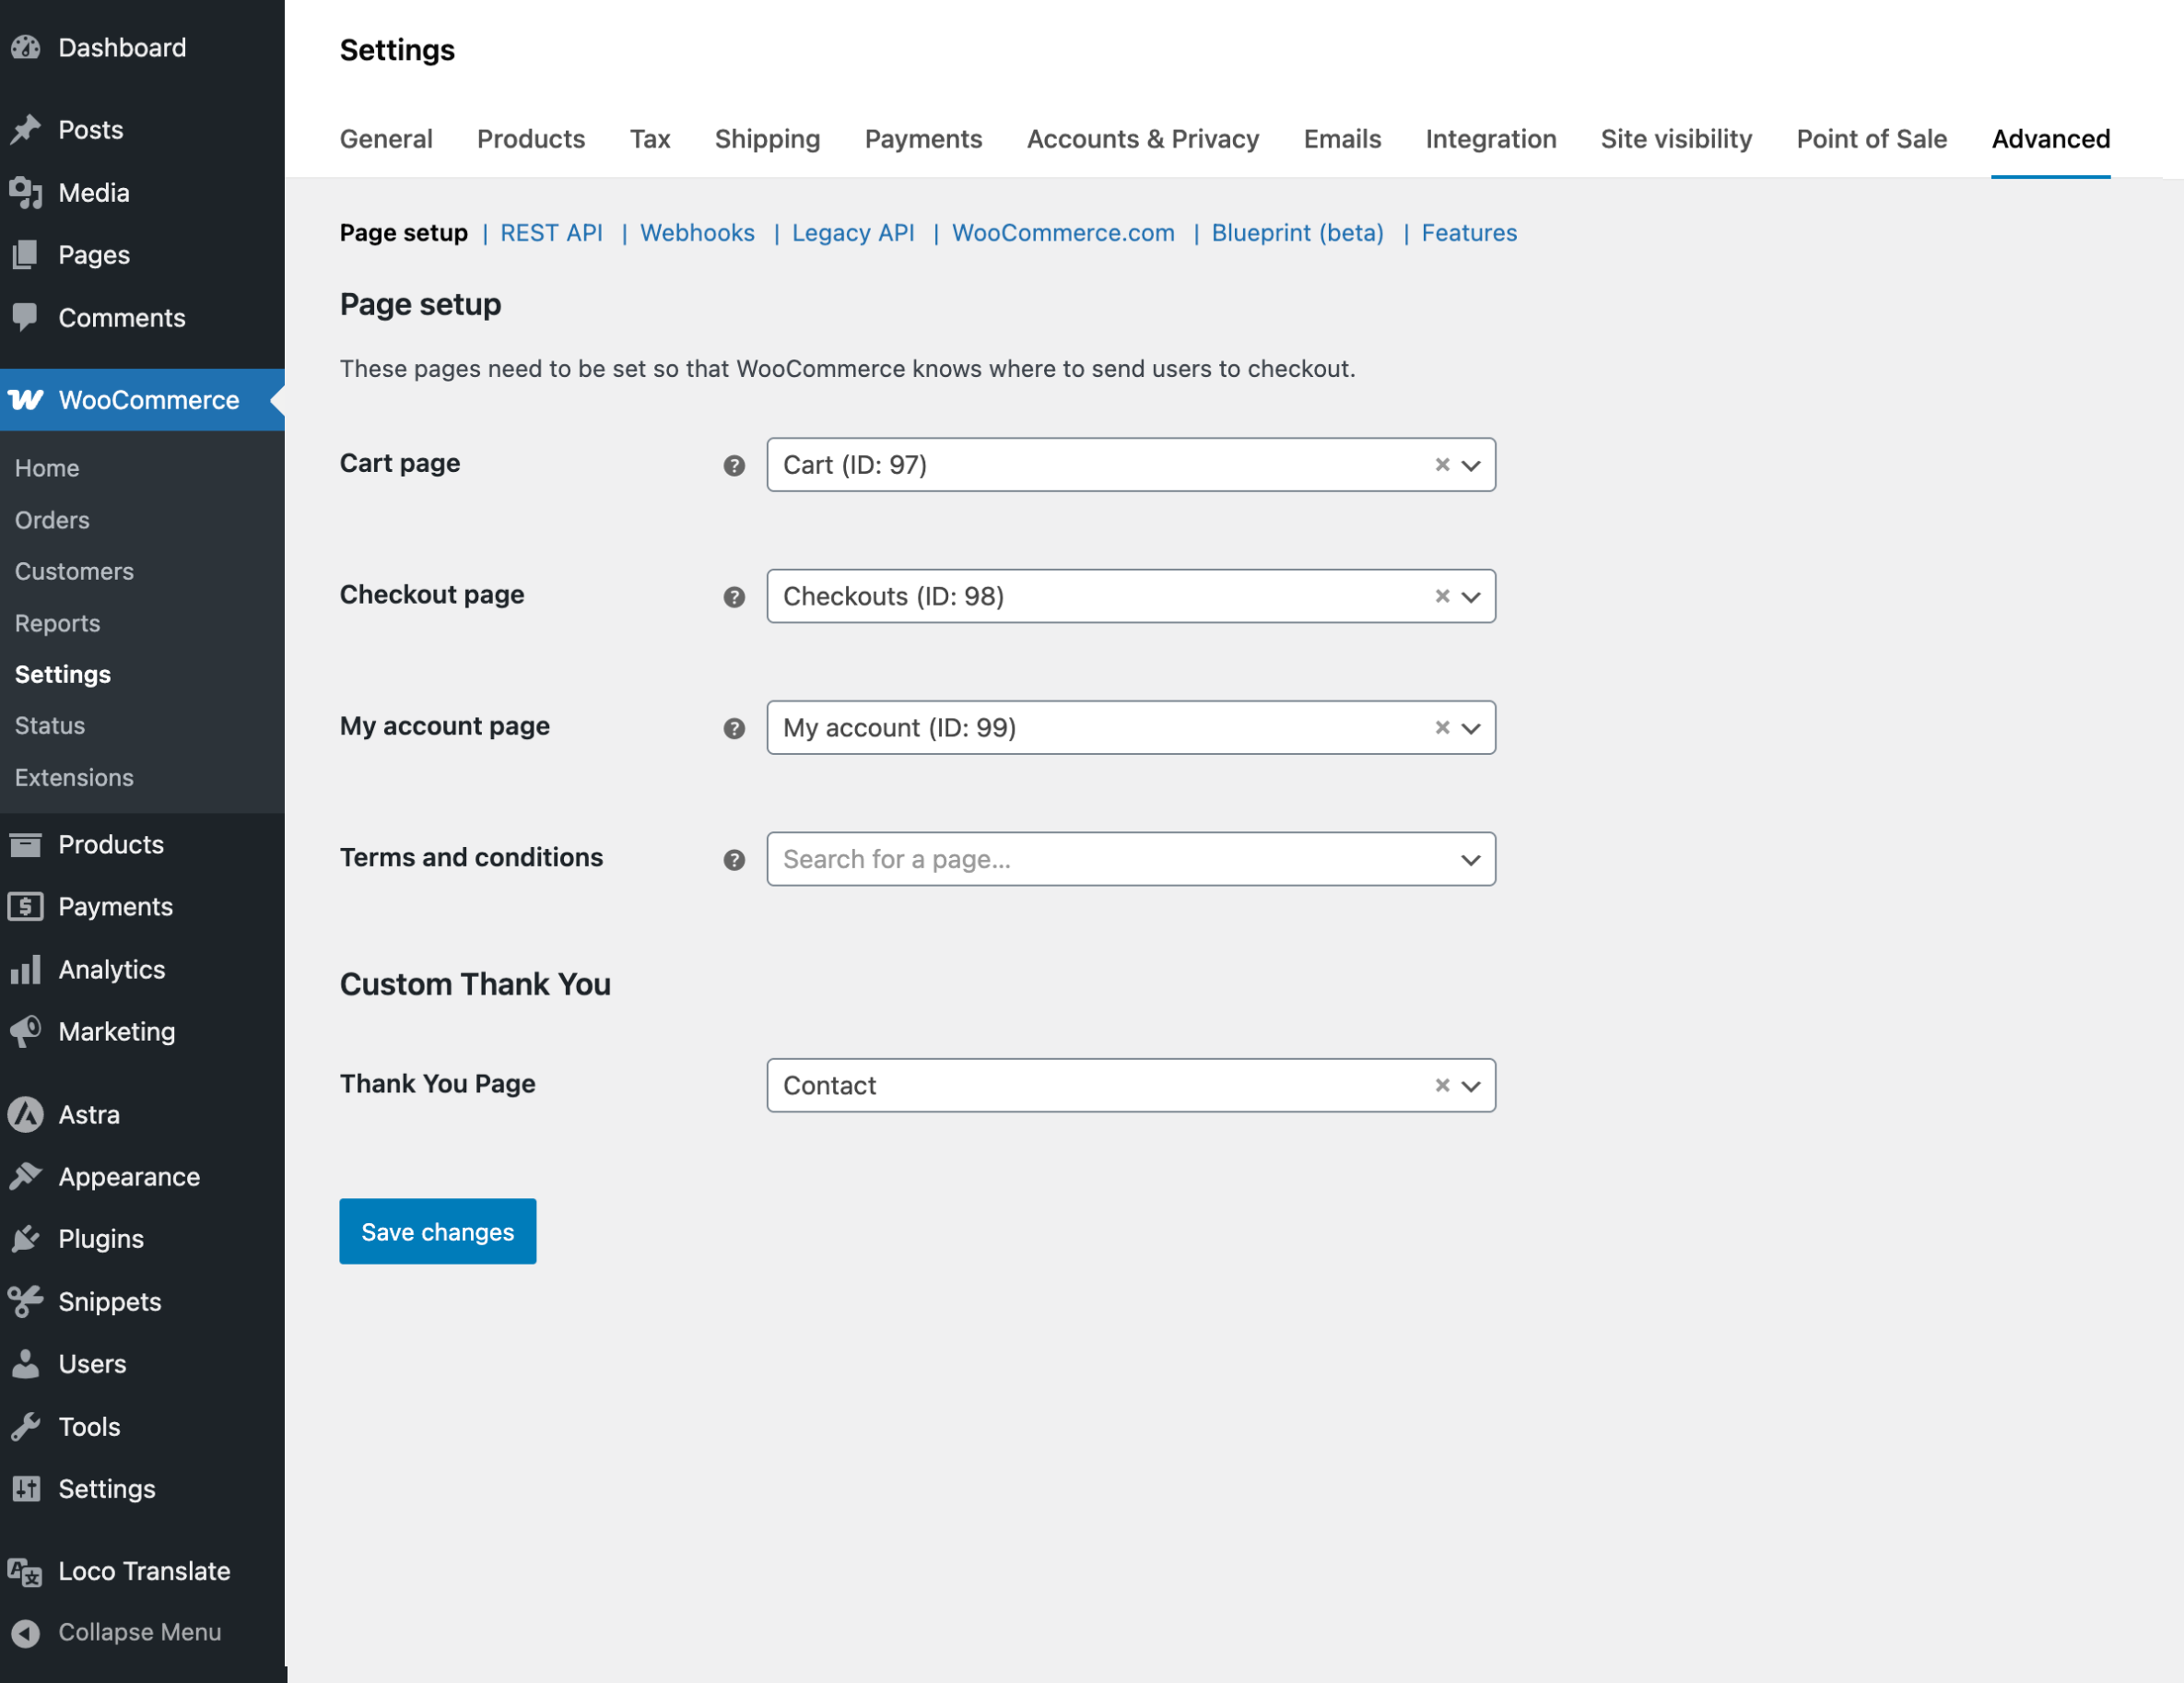
Task: Open the Accounts & Privacy tab
Action: pos(1142,139)
